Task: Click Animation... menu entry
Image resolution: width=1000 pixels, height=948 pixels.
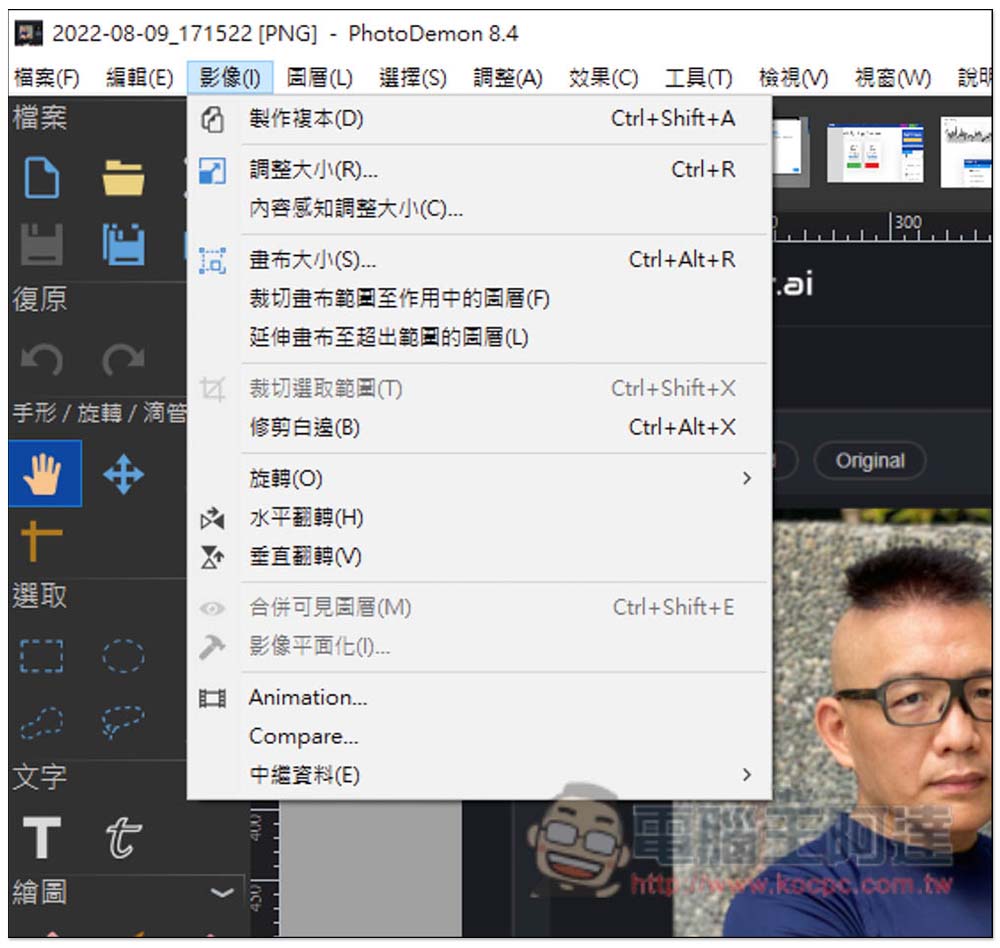Action: pos(308,697)
